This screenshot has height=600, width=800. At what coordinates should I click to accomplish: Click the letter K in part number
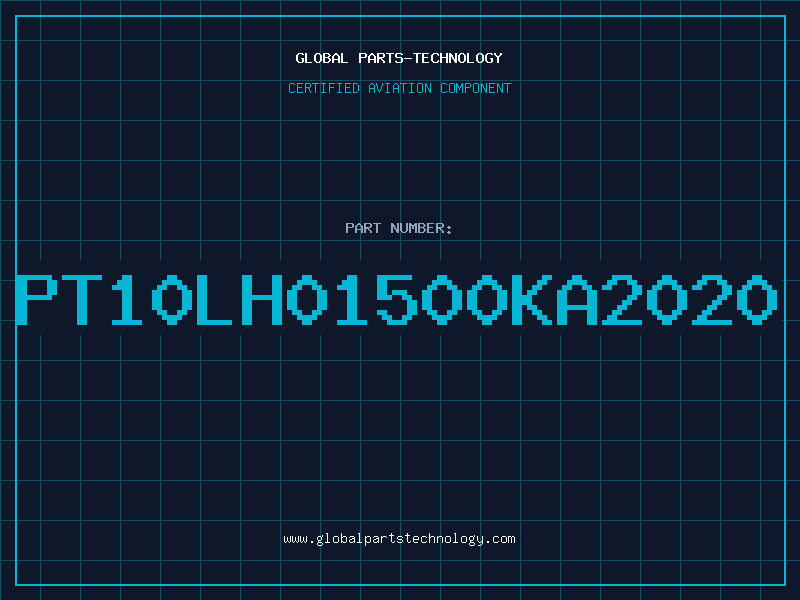pos(532,299)
